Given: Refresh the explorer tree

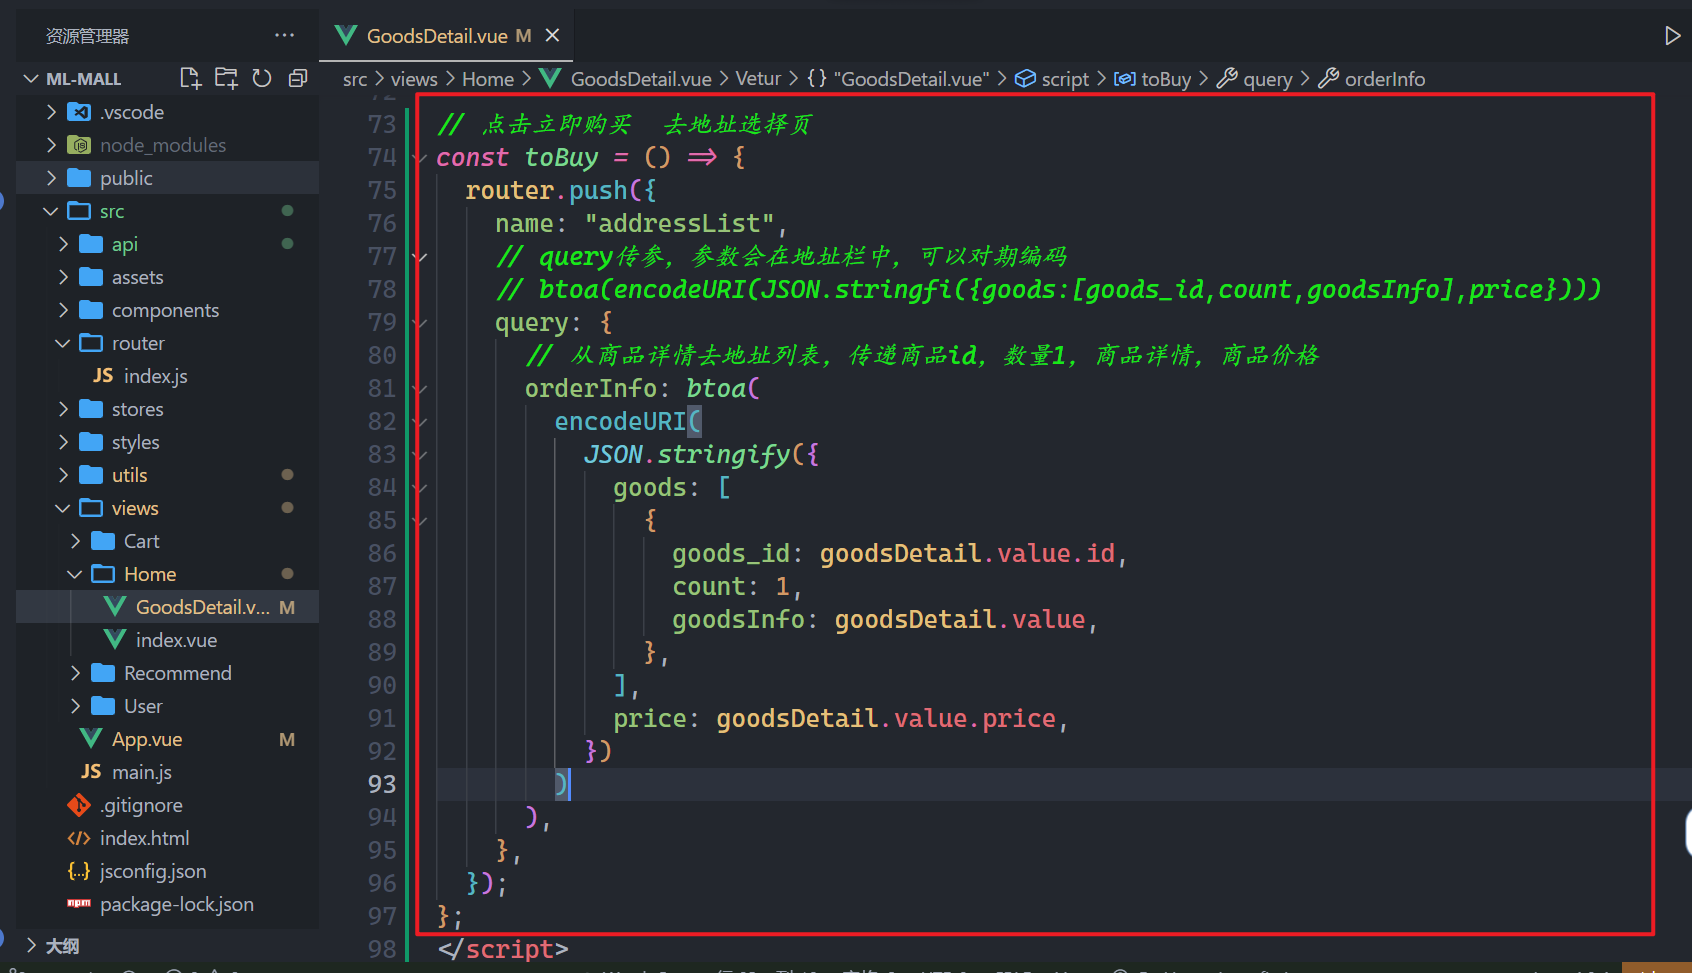Looking at the screenshot, I should [x=262, y=78].
